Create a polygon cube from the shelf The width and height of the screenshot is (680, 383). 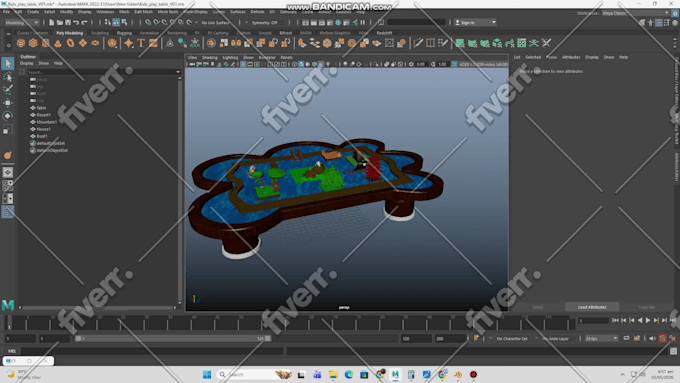(x=33, y=43)
